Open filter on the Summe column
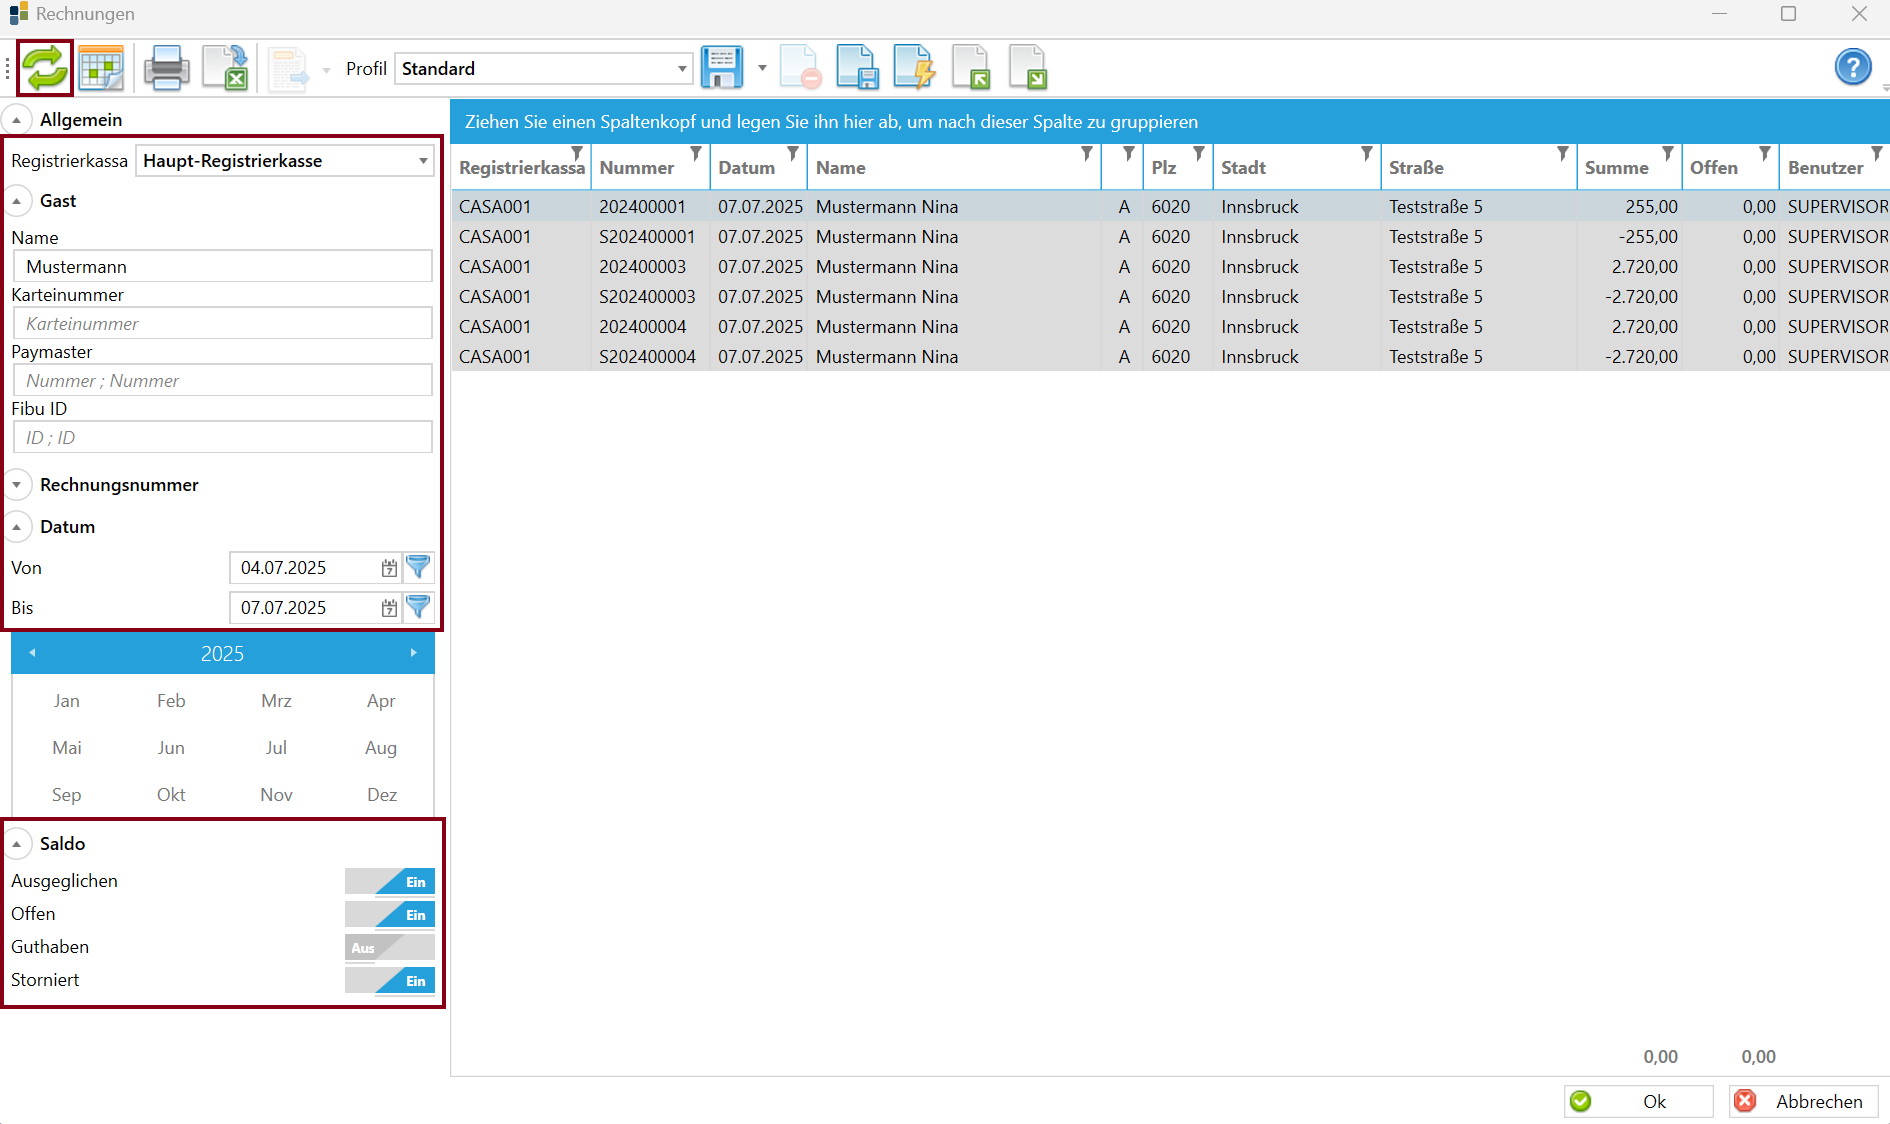 [1668, 153]
